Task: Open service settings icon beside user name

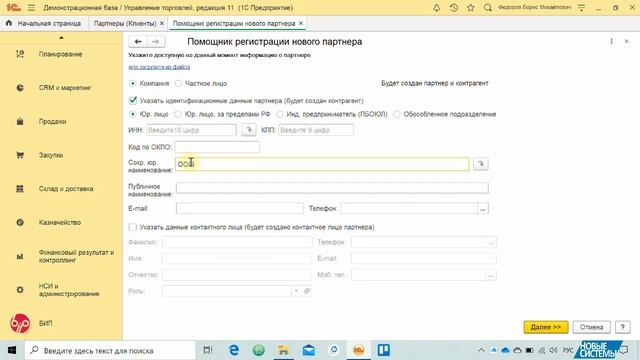Action: point(582,8)
